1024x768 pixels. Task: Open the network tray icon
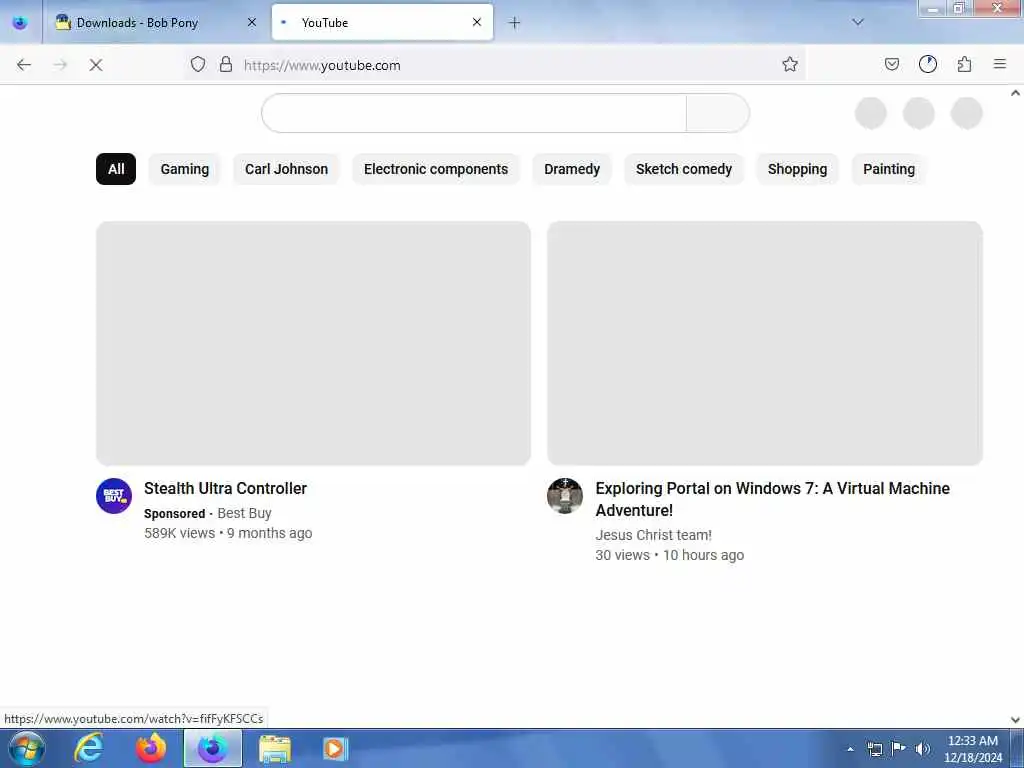[875, 749]
